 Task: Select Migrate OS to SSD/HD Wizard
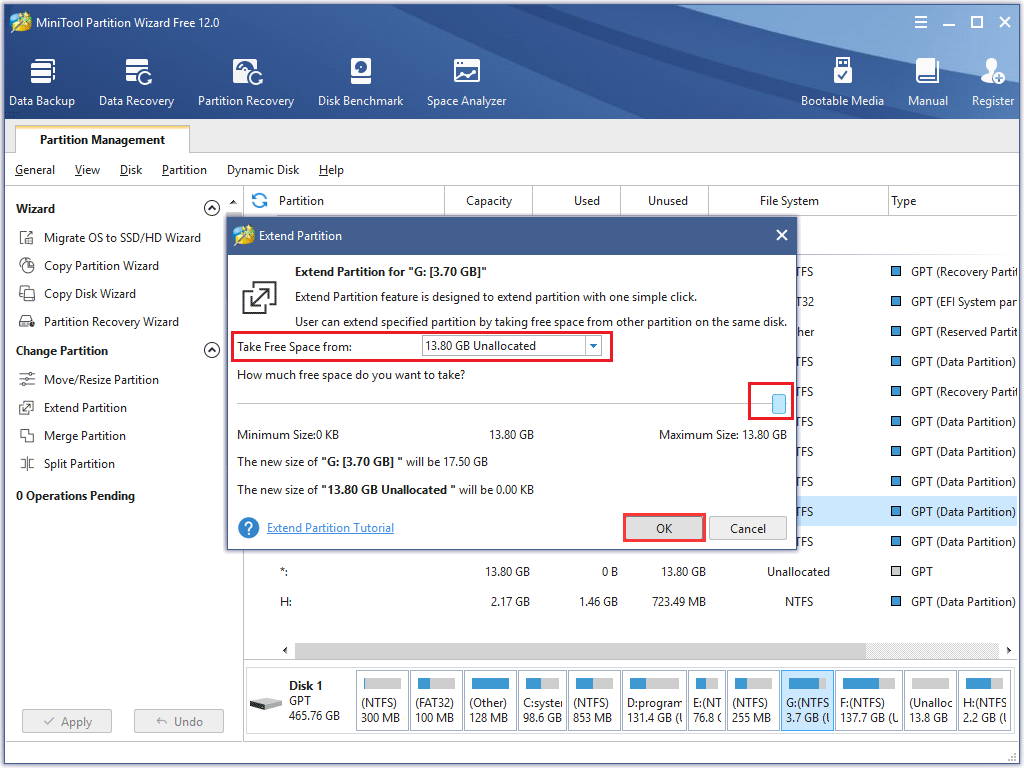pos(122,238)
